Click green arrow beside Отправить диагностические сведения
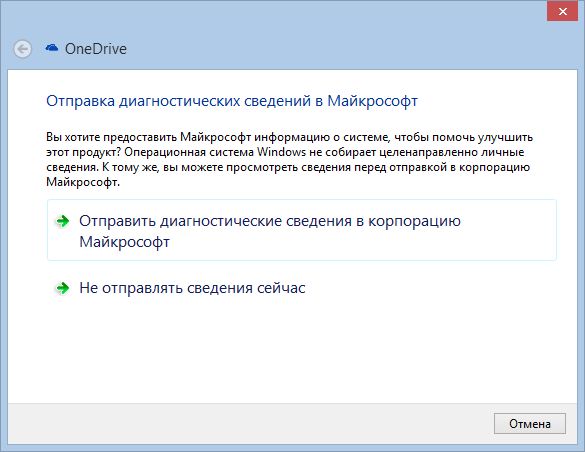 62,221
